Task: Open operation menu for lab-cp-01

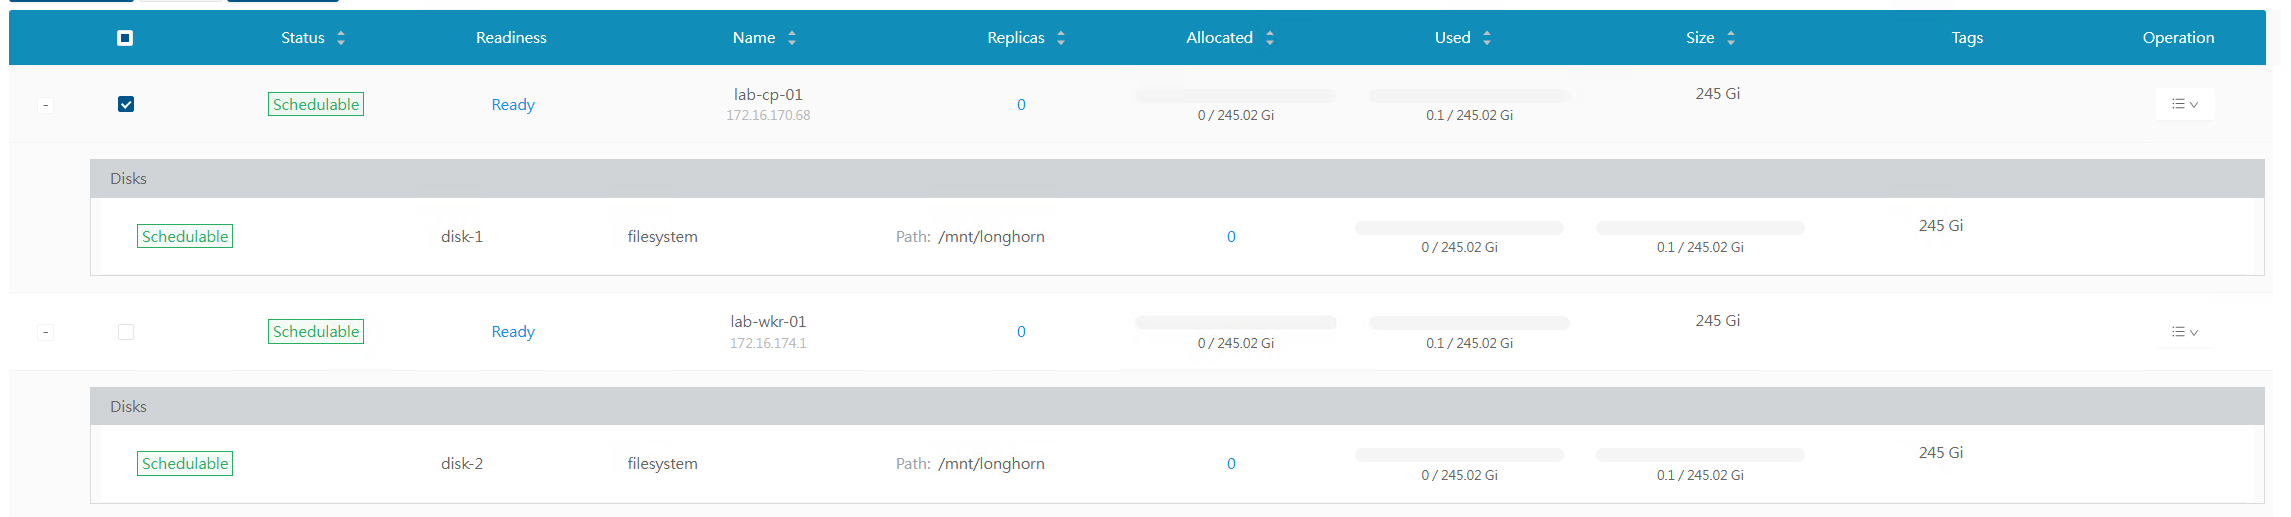Action: pyautogui.click(x=2184, y=104)
